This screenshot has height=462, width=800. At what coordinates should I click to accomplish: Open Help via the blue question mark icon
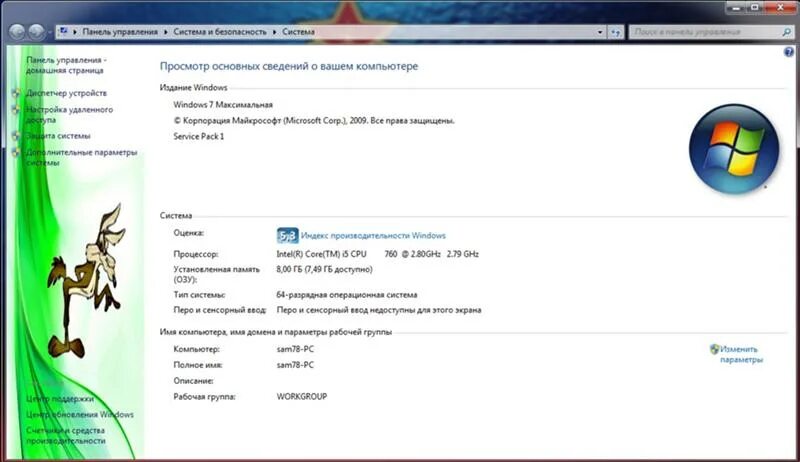tap(789, 52)
